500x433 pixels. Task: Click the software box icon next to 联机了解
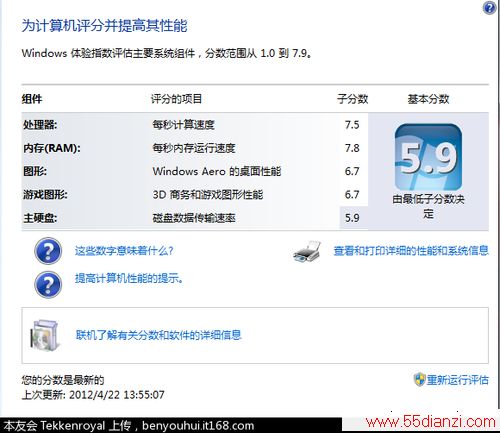[44, 335]
